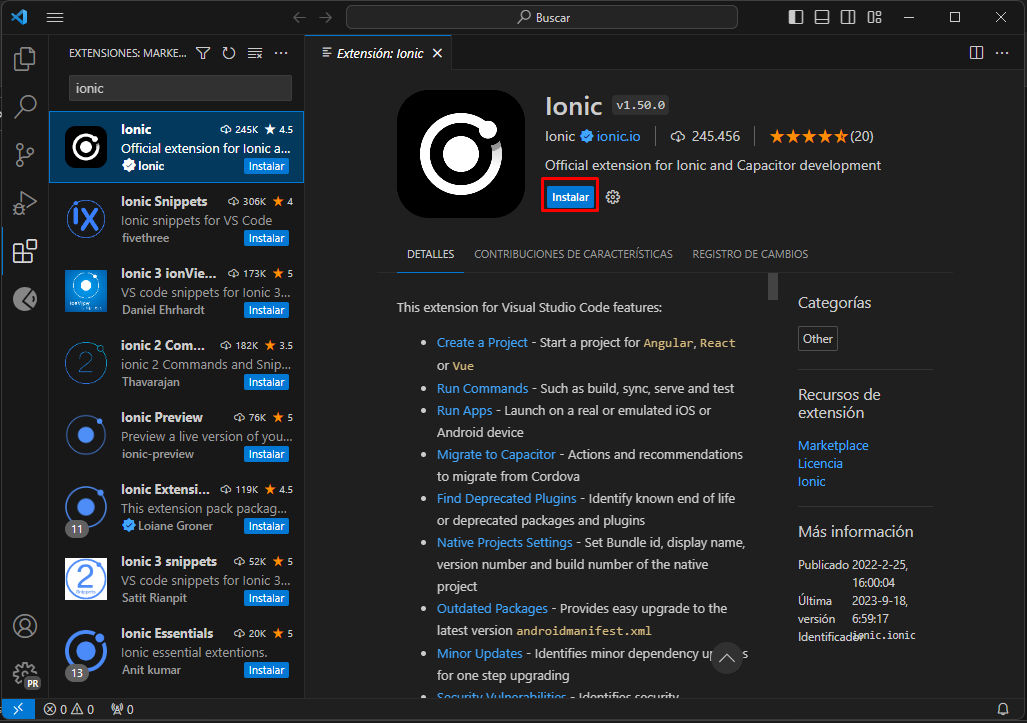Install the Ionic extension from details page
The width and height of the screenshot is (1027, 723).
(570, 197)
